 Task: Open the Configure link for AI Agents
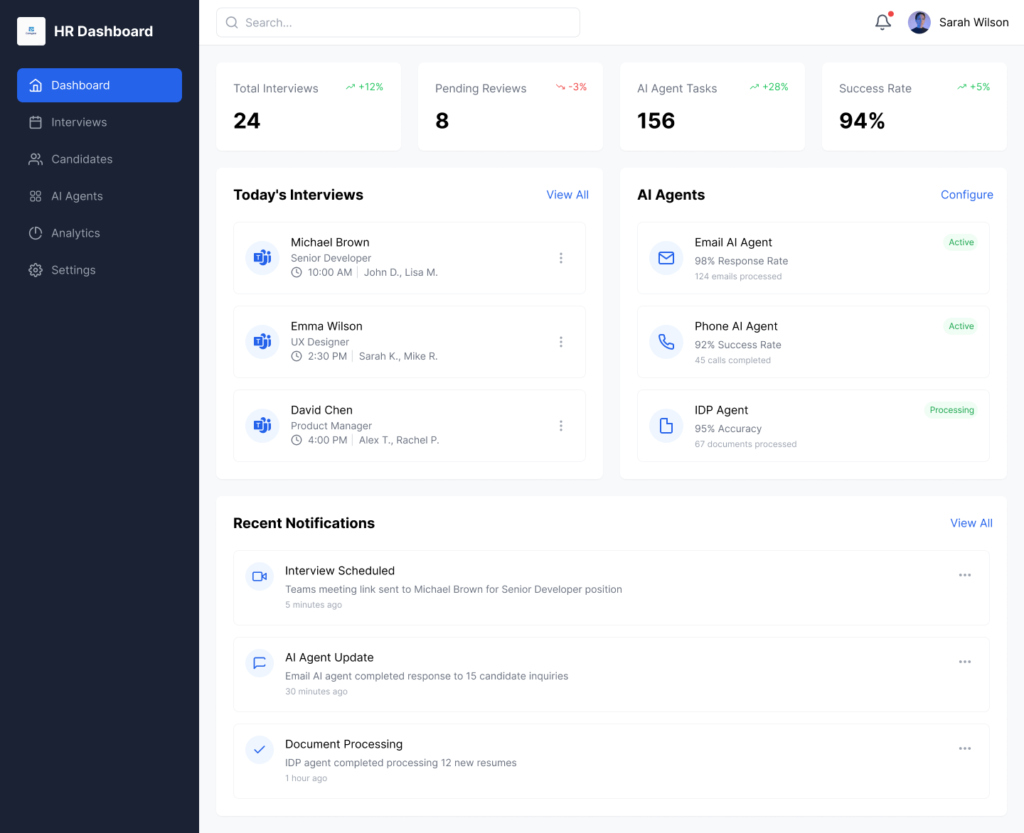967,195
